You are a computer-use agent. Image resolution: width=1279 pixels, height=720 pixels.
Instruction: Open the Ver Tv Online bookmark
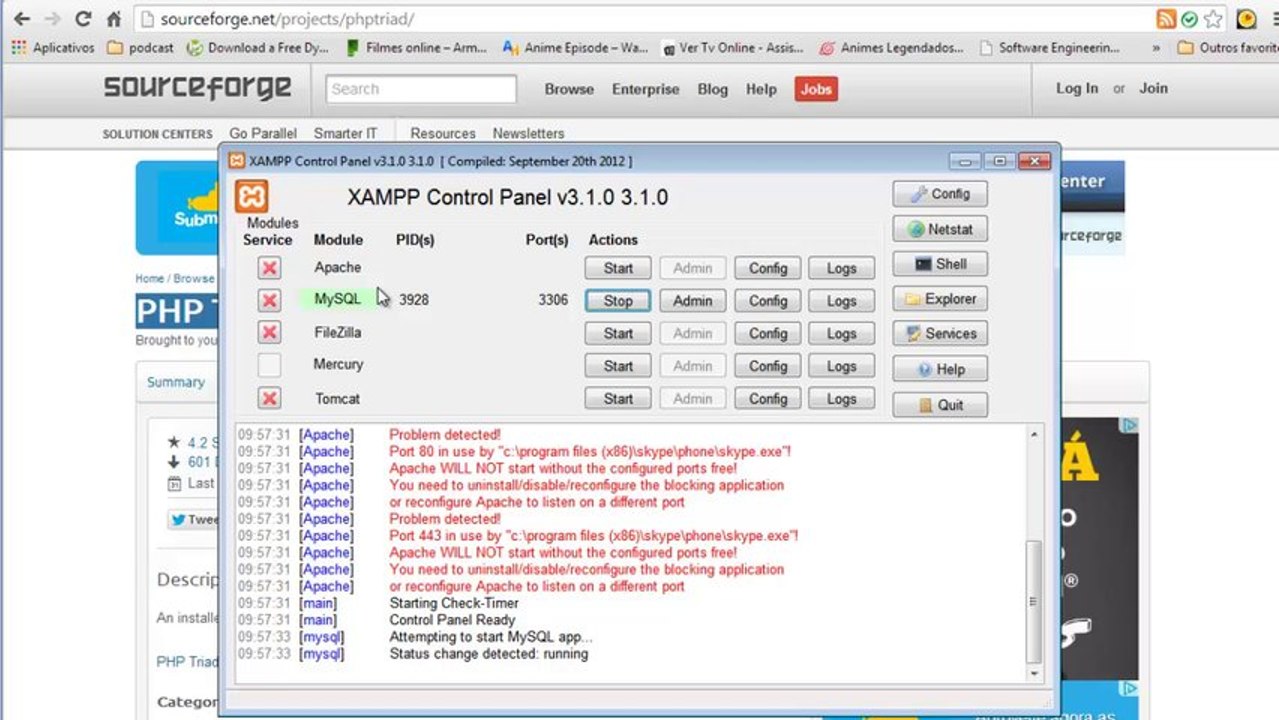tap(734, 47)
